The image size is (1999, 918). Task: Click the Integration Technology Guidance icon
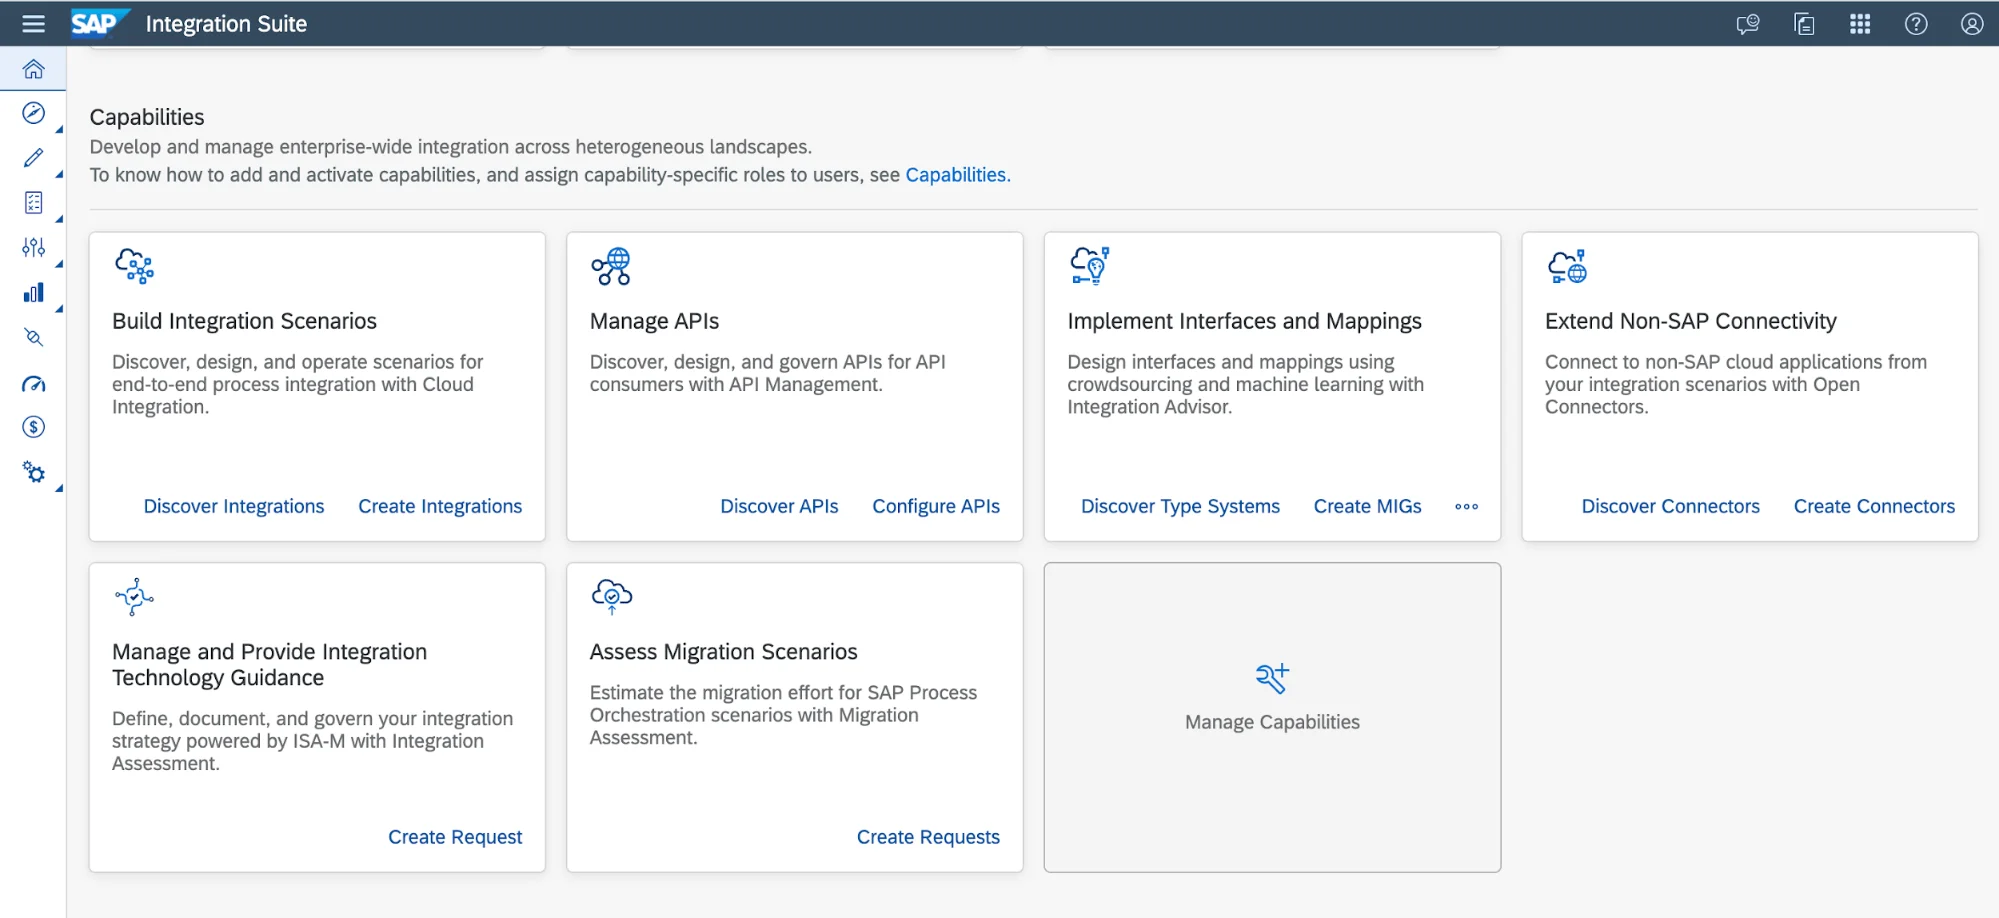[134, 597]
